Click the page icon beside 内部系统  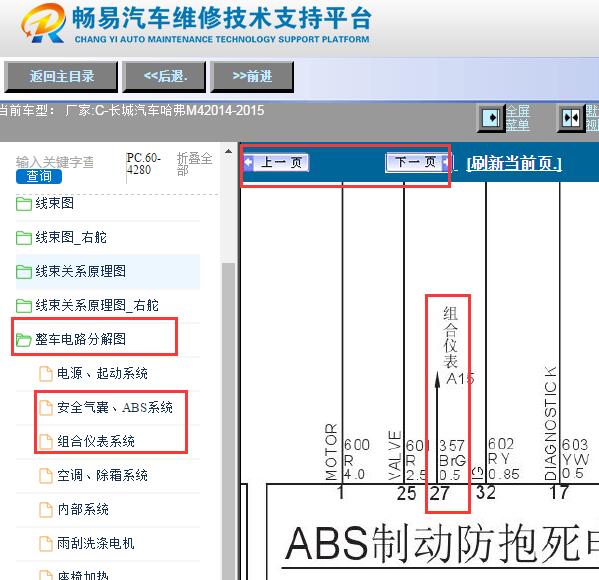46,510
